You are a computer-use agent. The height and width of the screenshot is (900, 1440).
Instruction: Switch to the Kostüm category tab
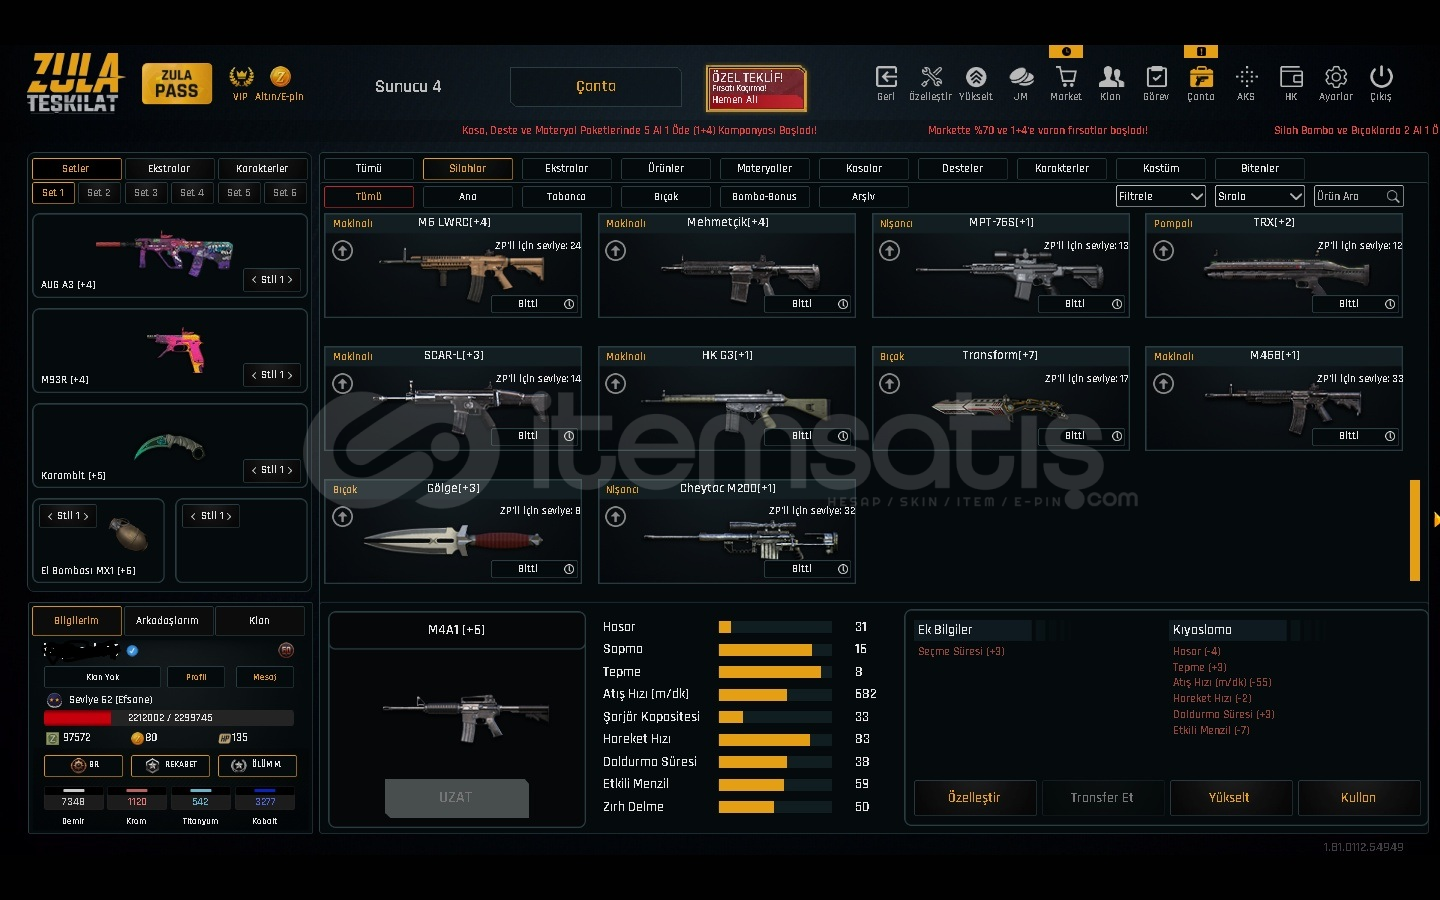click(1161, 169)
